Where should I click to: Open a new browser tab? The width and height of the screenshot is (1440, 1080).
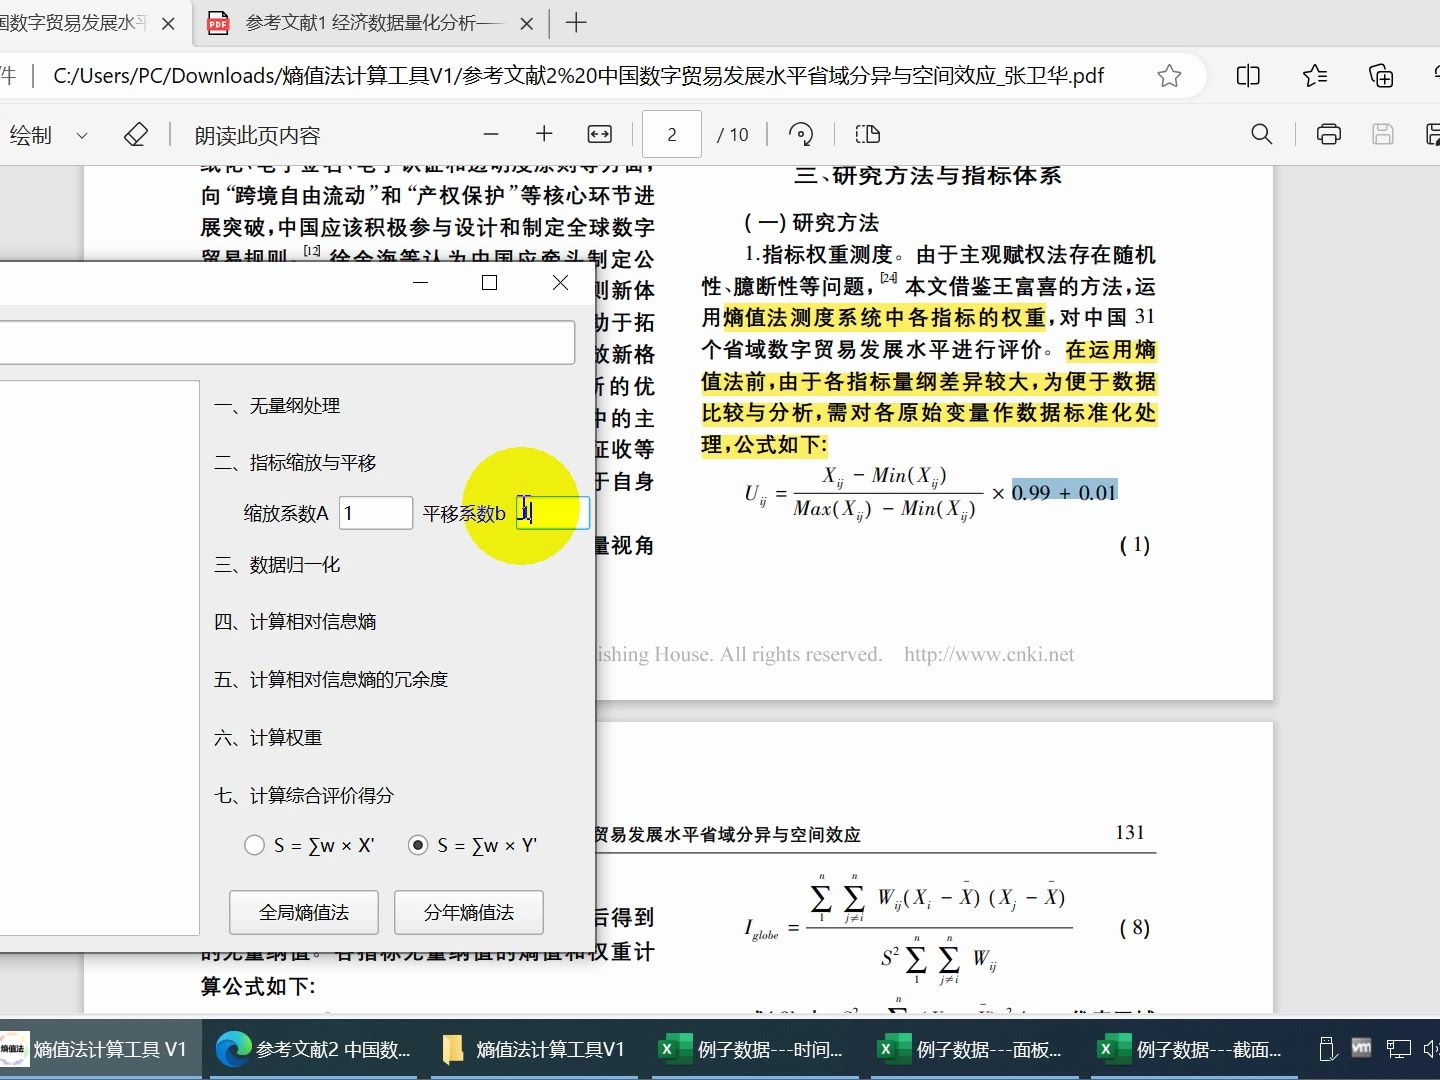click(576, 23)
